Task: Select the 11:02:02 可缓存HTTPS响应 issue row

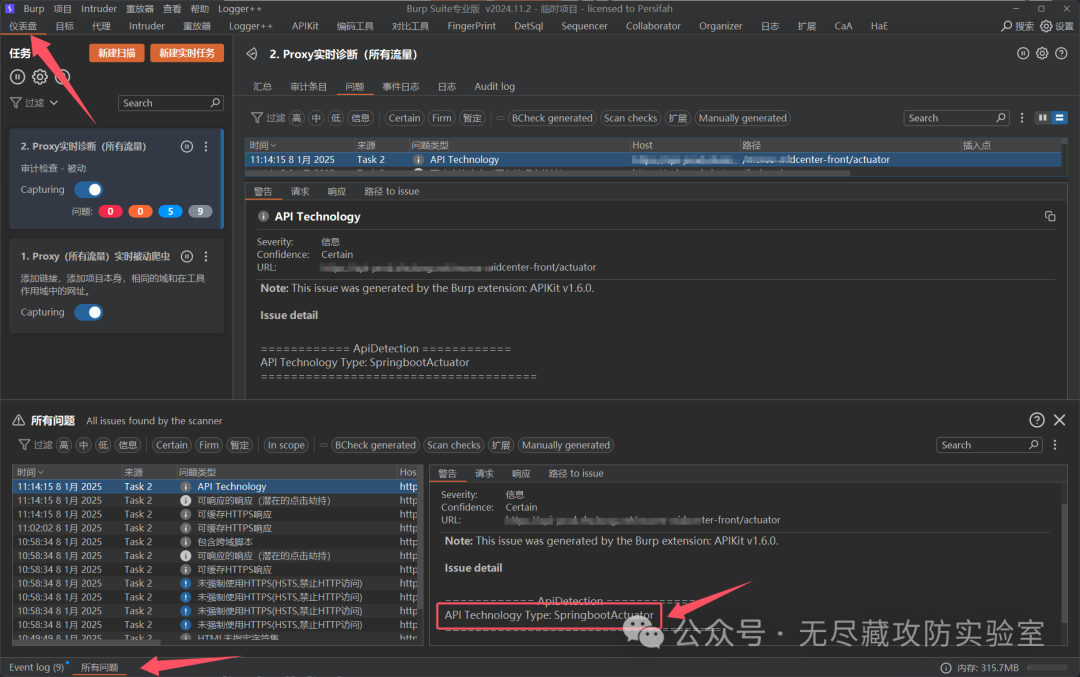Action: 215,528
